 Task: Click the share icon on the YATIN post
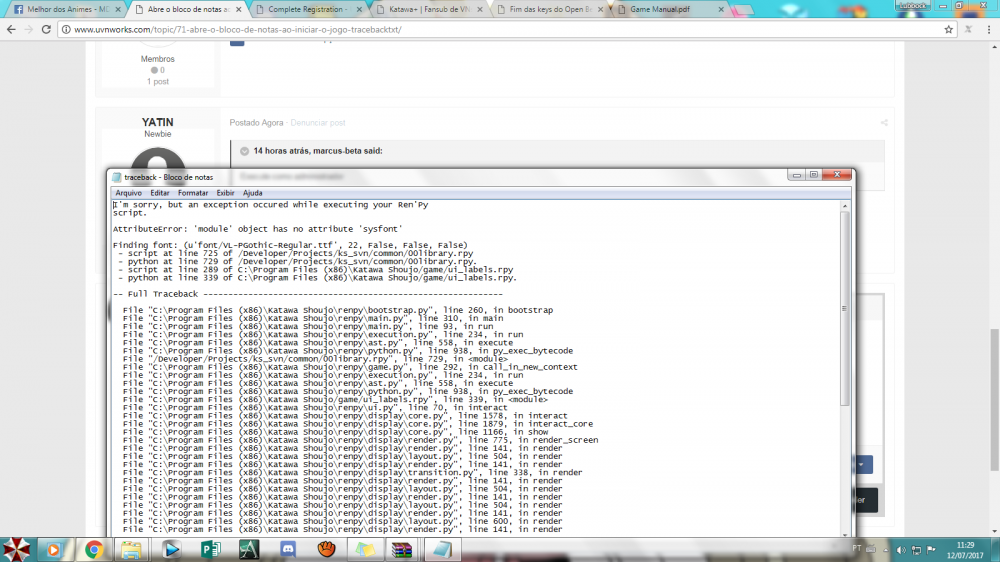point(884,122)
